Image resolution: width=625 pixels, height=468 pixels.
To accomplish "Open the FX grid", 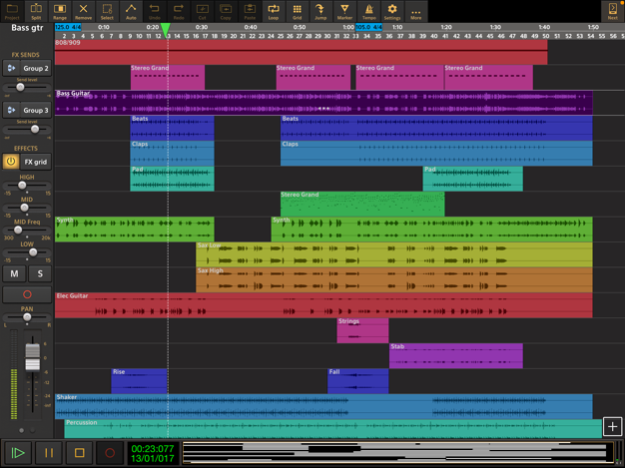I will pos(36,161).
